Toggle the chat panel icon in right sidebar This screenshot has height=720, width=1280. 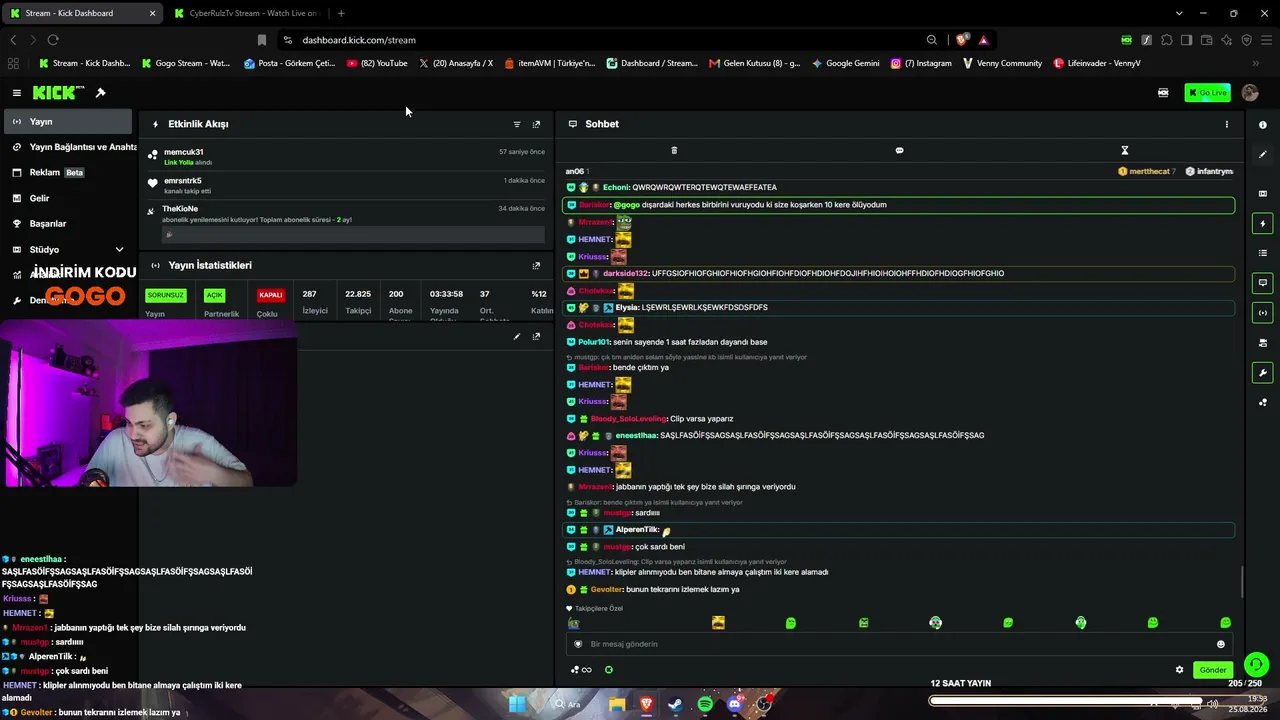pyautogui.click(x=1263, y=283)
